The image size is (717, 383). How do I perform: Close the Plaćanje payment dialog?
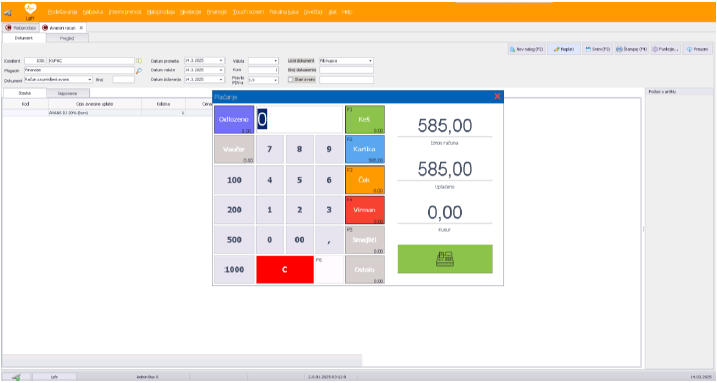[x=497, y=96]
